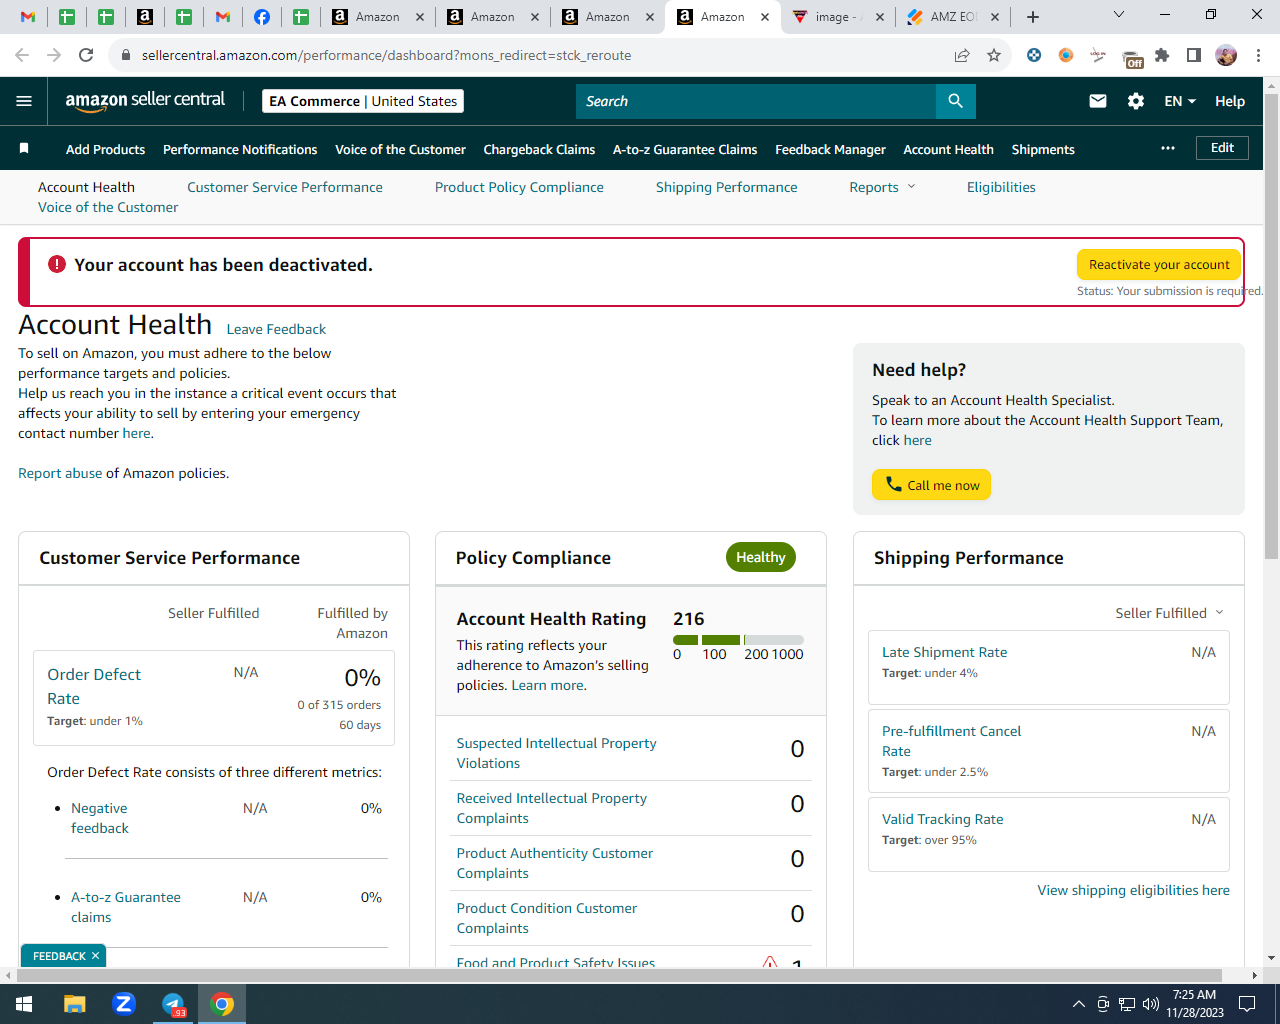
Task: Open the Seller Fulfilled dropdown in Shipping Performance
Action: (1169, 613)
